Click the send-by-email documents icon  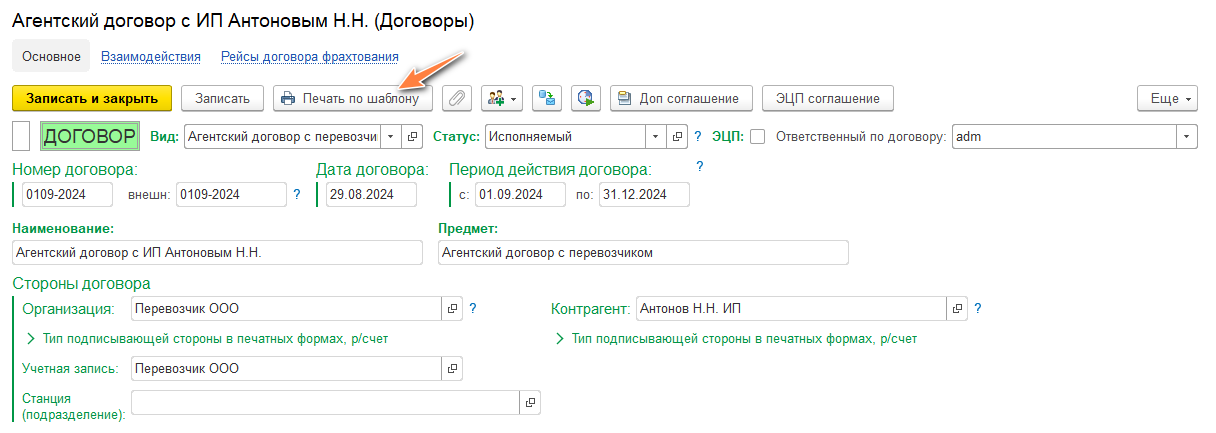(x=547, y=98)
